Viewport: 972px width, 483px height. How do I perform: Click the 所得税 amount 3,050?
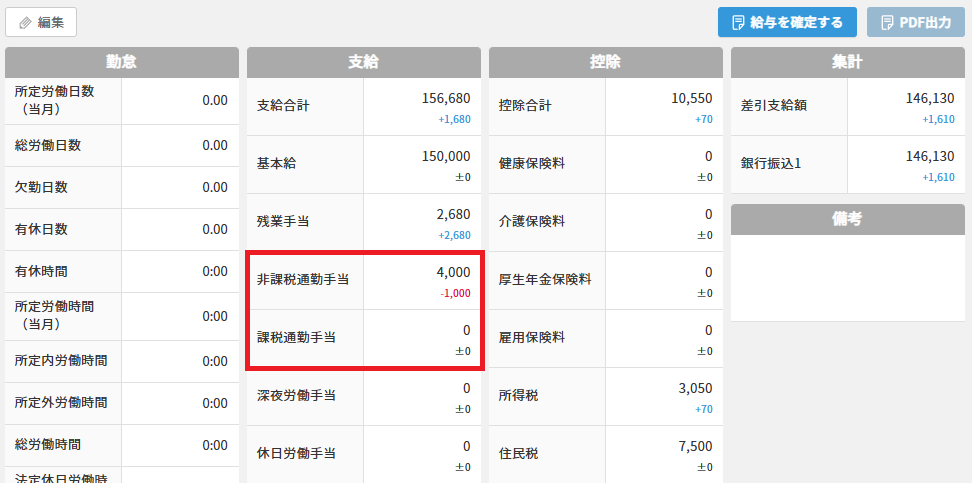click(696, 389)
